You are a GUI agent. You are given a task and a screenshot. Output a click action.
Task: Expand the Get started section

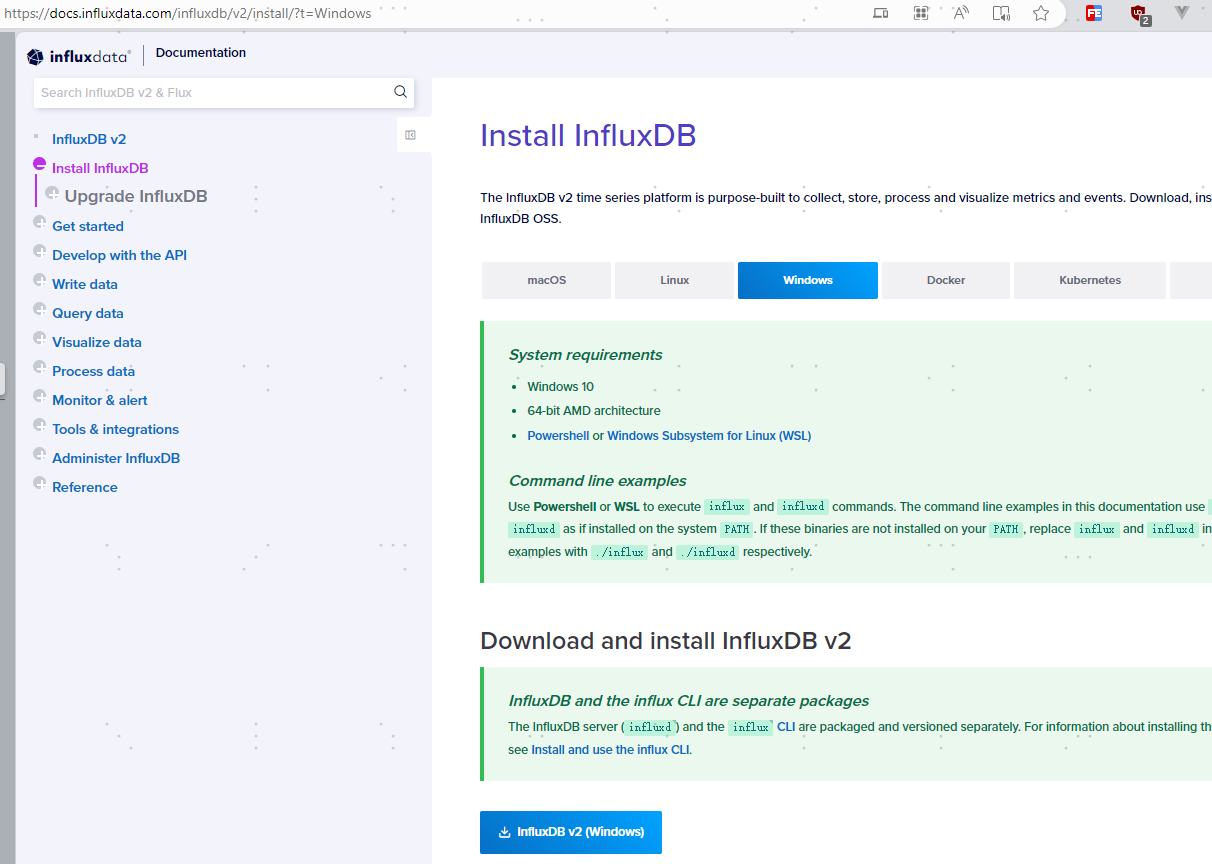[88, 225]
